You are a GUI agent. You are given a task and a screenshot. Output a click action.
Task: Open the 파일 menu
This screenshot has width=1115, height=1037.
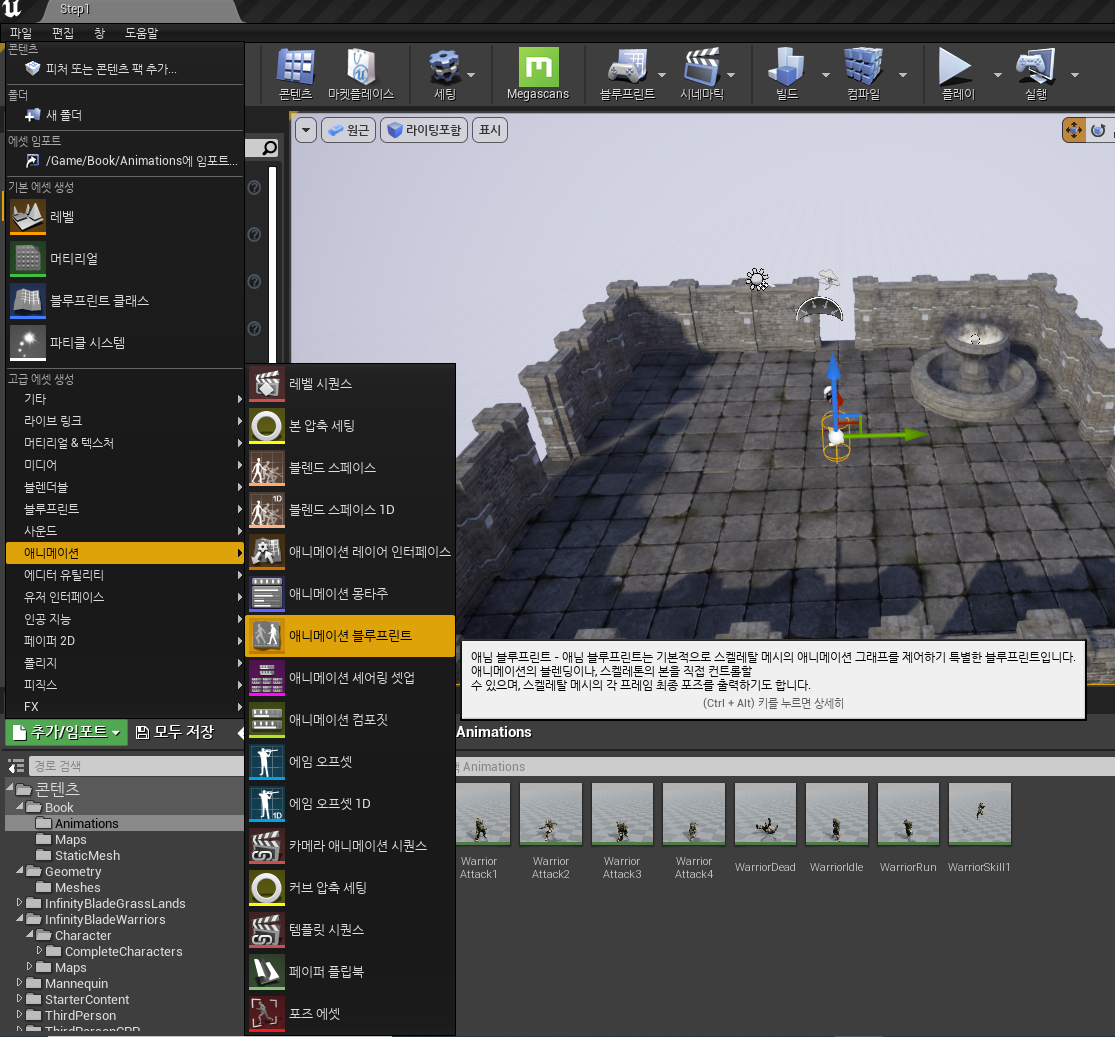tap(21, 33)
